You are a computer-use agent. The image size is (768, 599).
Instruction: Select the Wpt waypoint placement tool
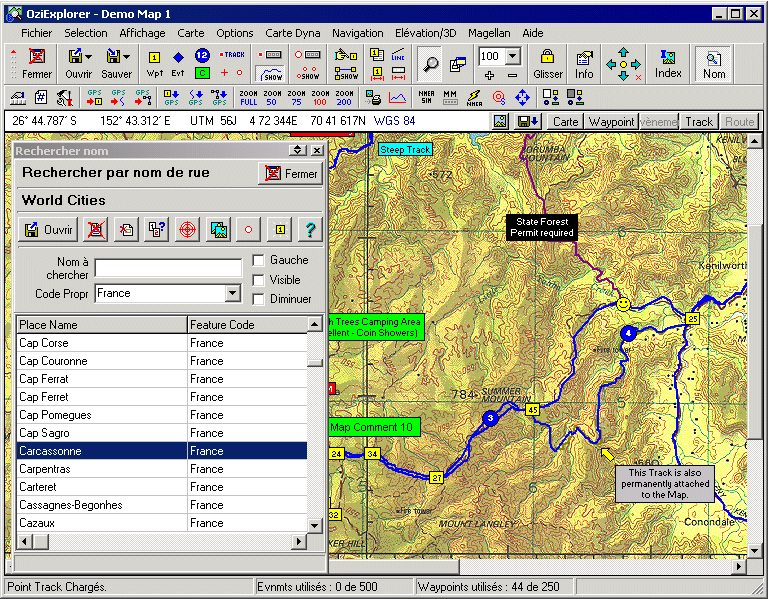[154, 64]
